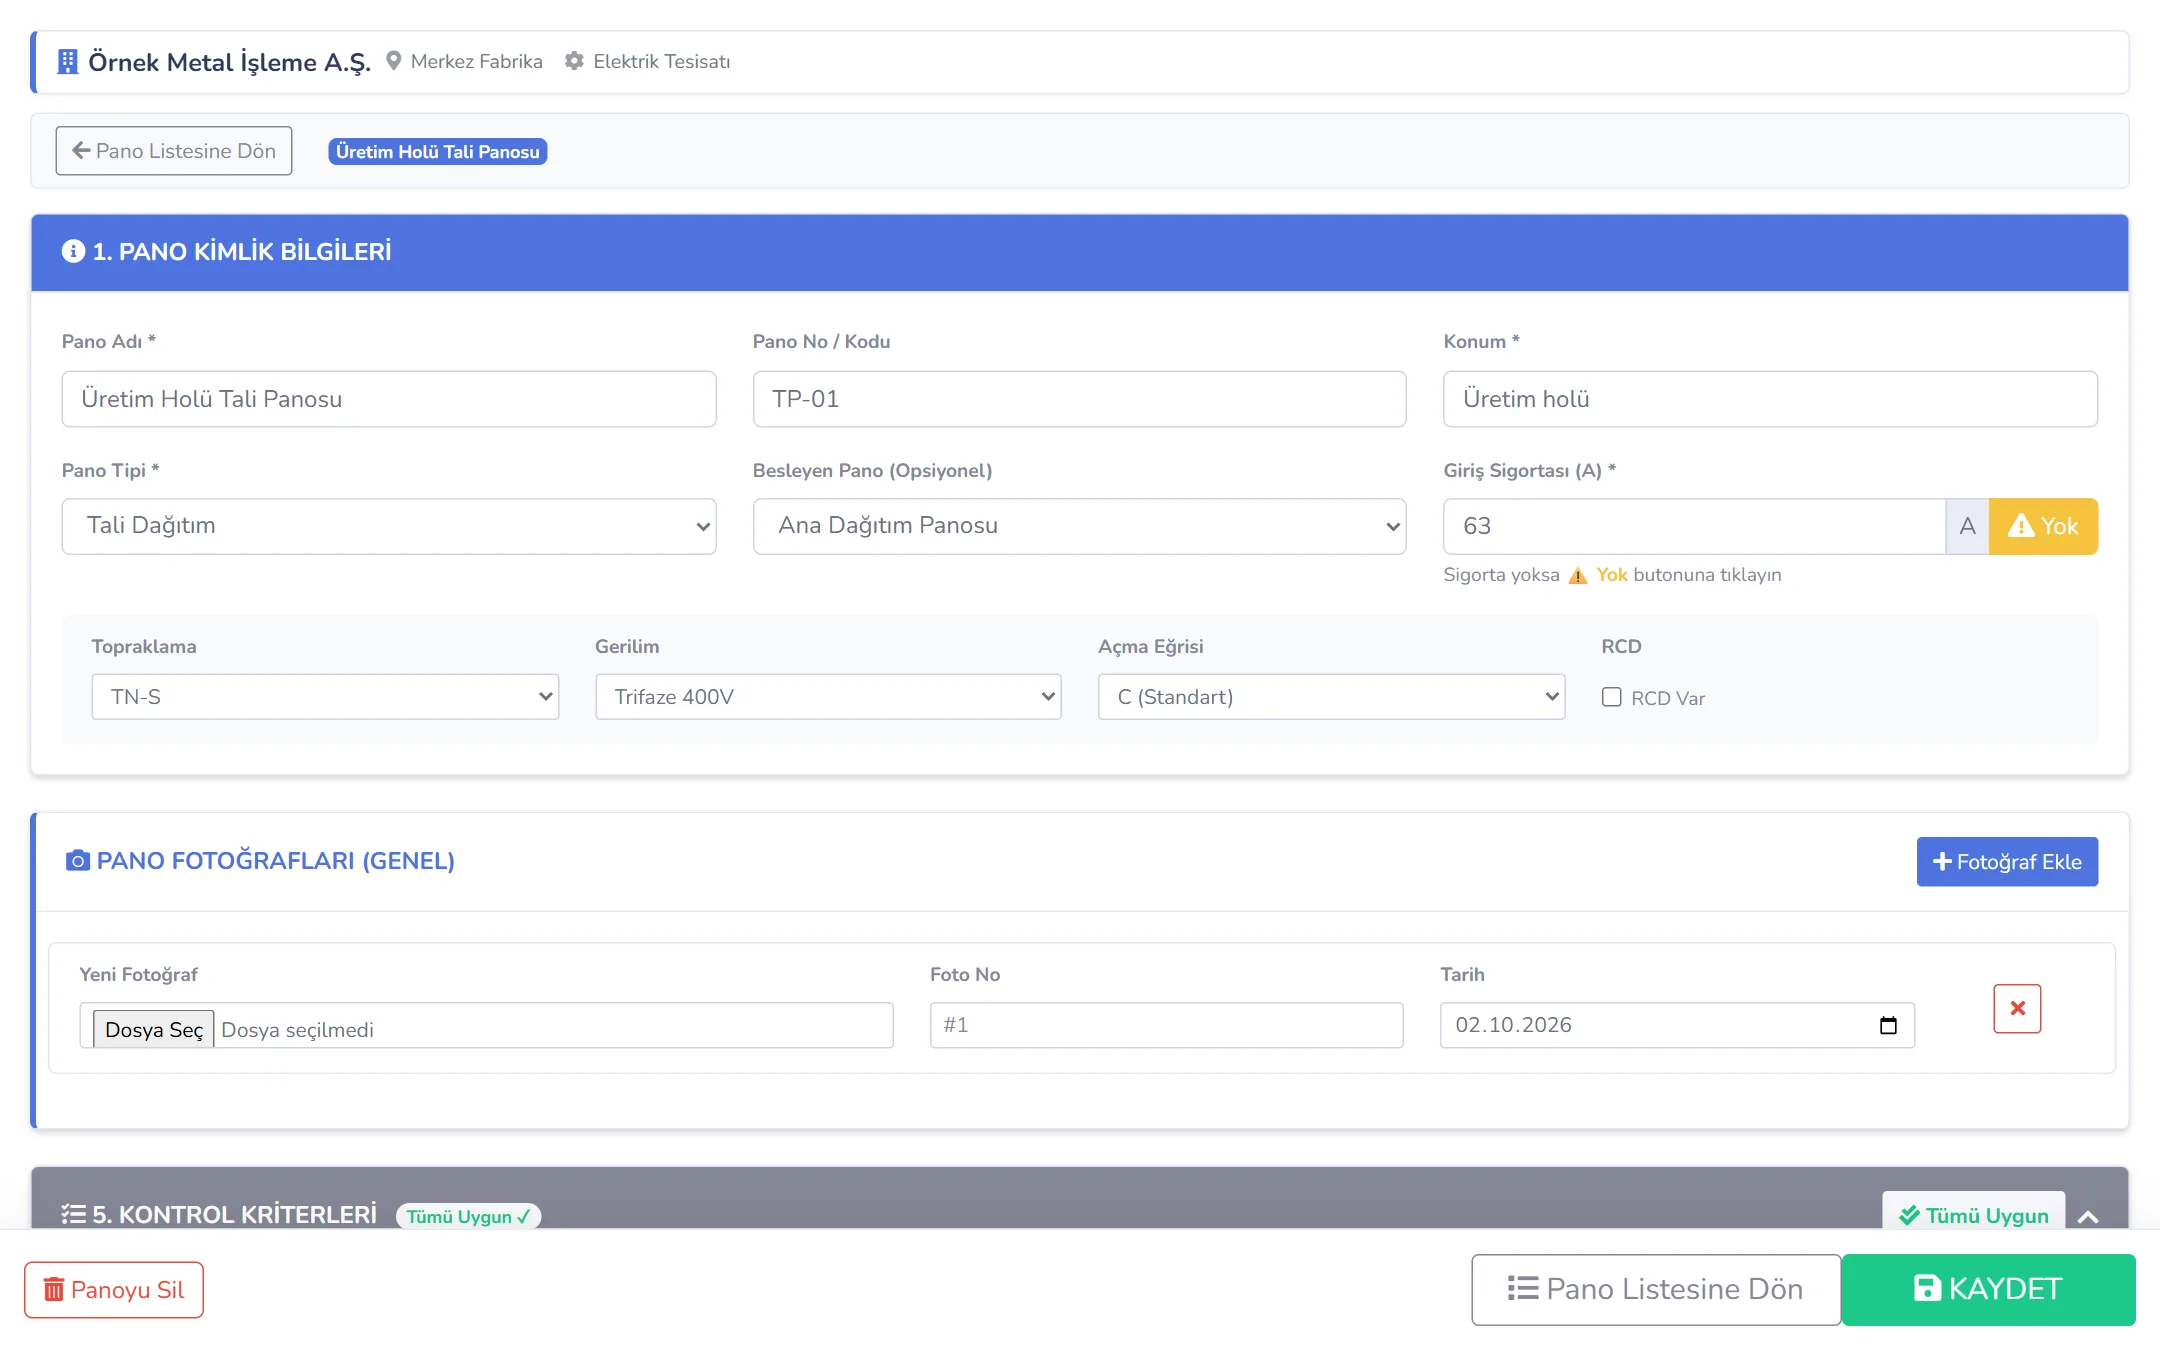
Task: Click the Pano Adı input field
Action: point(389,399)
